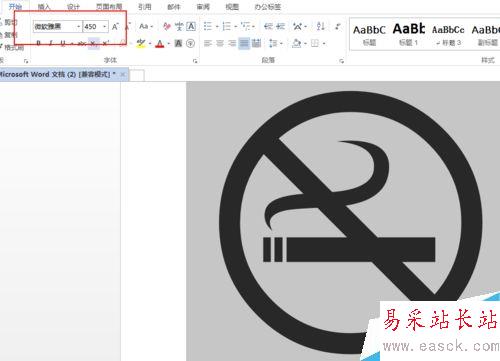Toggle subscript formatting
Screen dimensions: 500x361
pyautogui.click(x=94, y=43)
